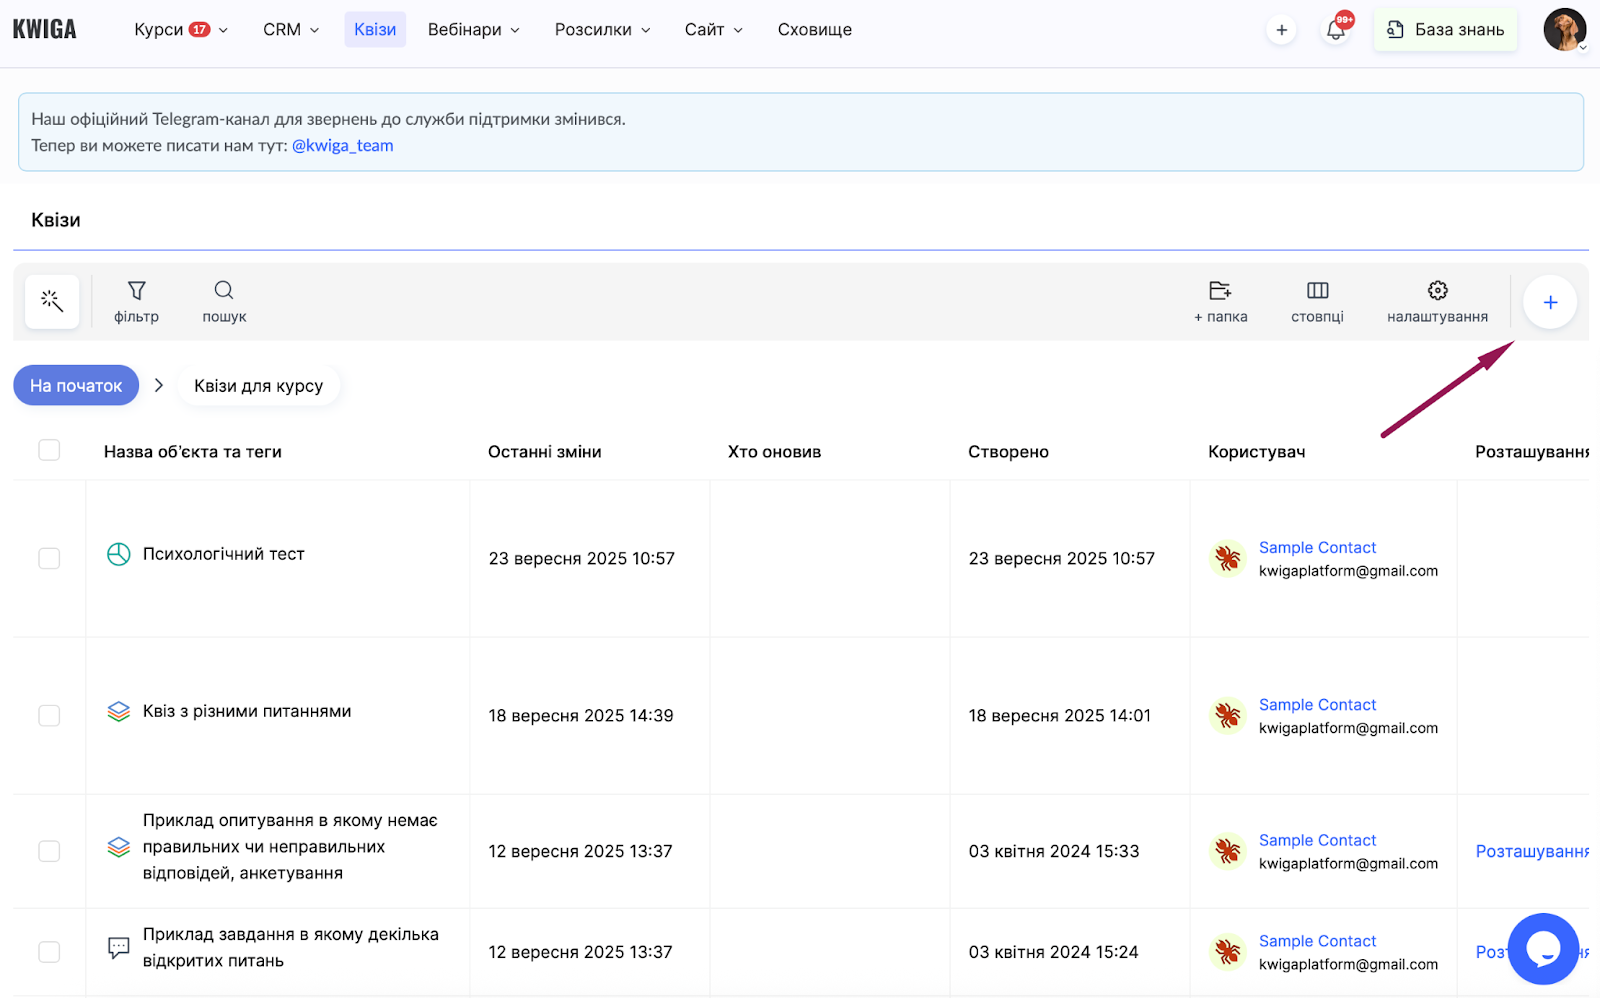Click the Хто оновив column header
This screenshot has height=998, width=1600.
pyautogui.click(x=775, y=451)
